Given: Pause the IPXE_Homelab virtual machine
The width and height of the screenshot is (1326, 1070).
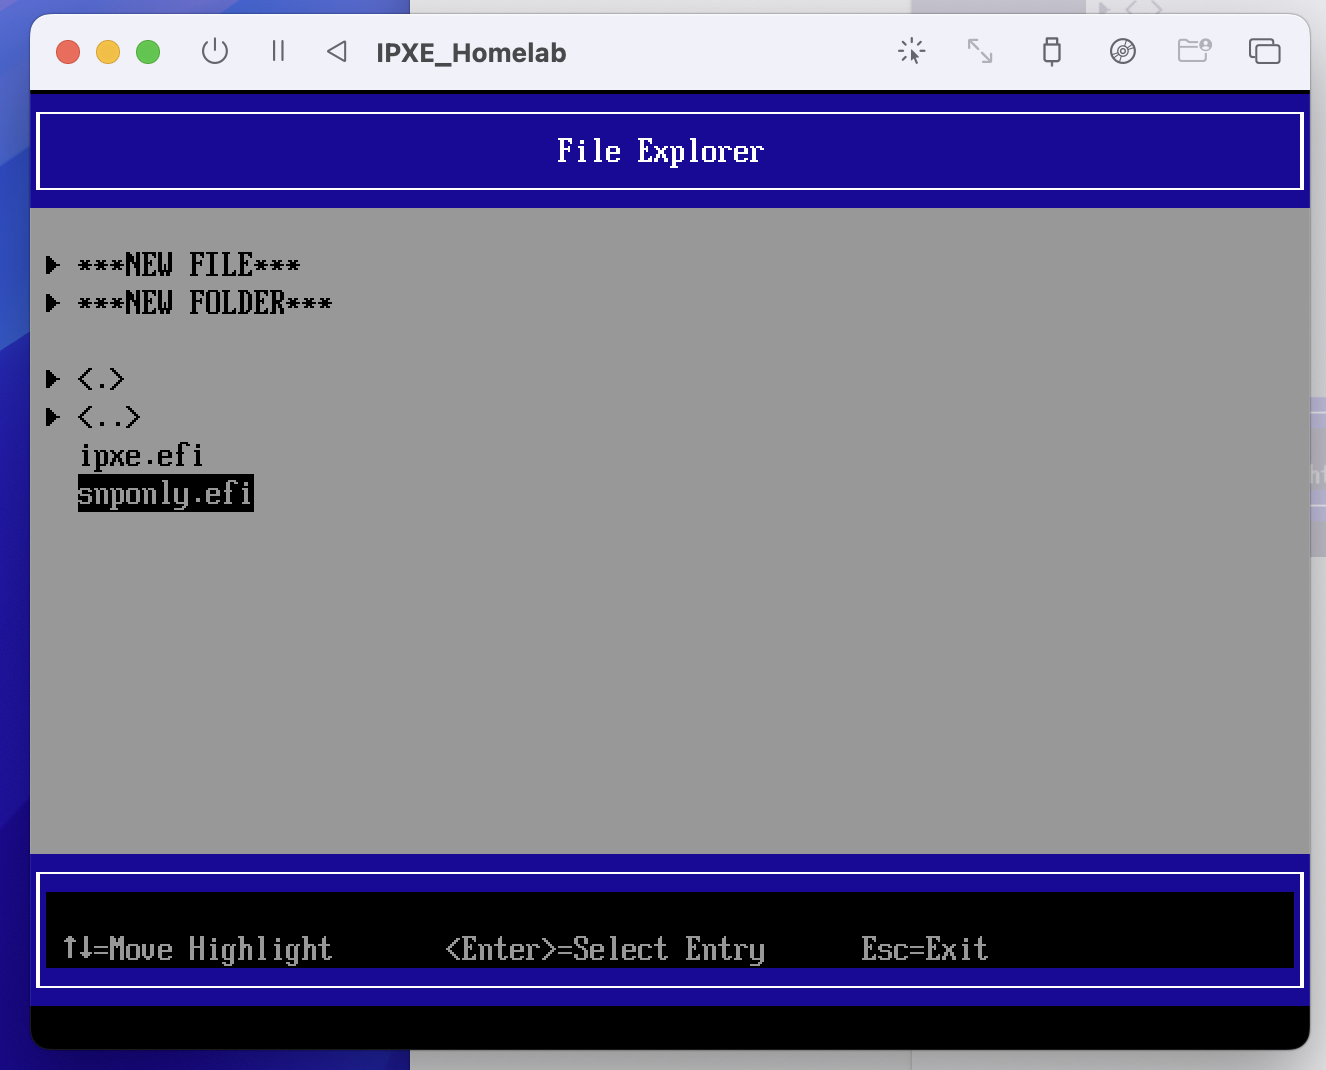Looking at the screenshot, I should pos(278,51).
